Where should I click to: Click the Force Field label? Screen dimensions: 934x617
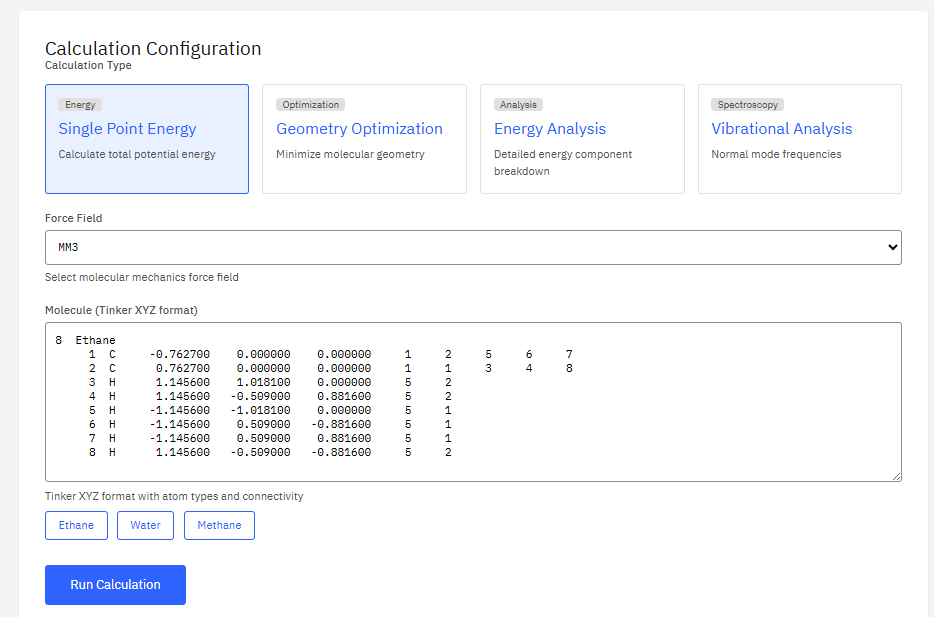[74, 218]
